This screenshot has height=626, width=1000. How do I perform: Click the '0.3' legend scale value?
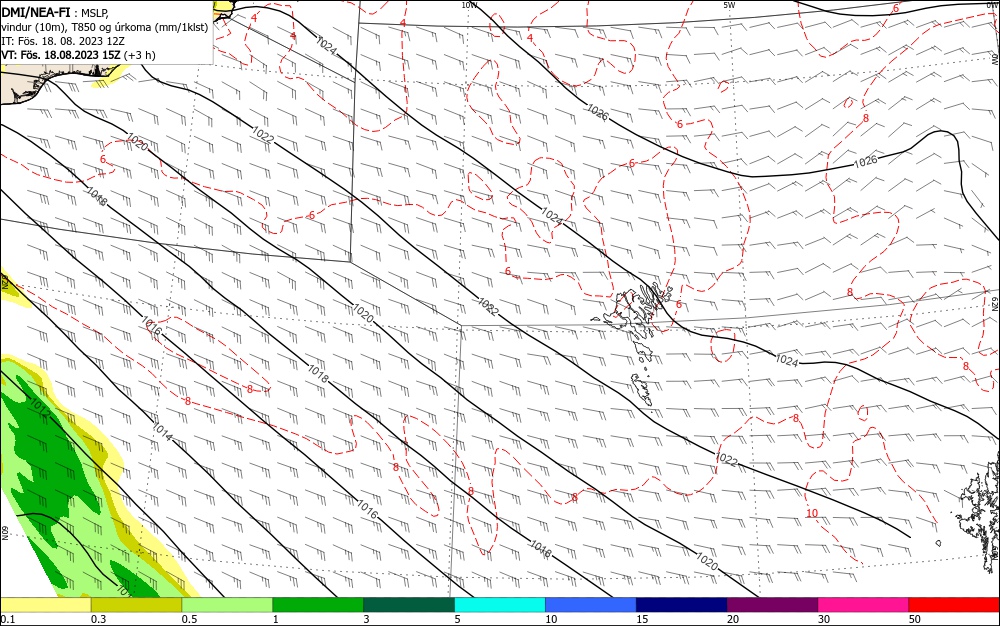(98, 619)
